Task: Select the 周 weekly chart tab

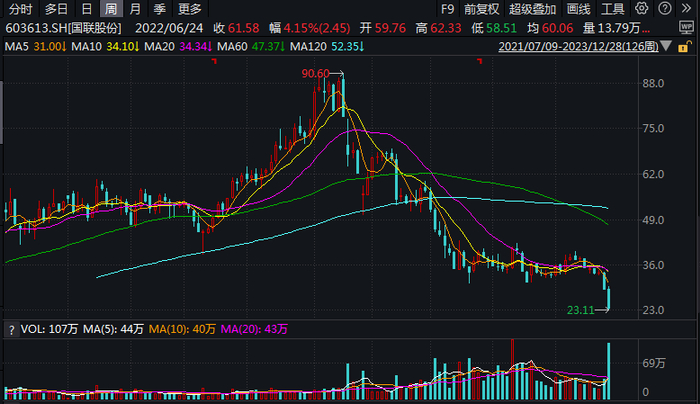Action: point(111,9)
